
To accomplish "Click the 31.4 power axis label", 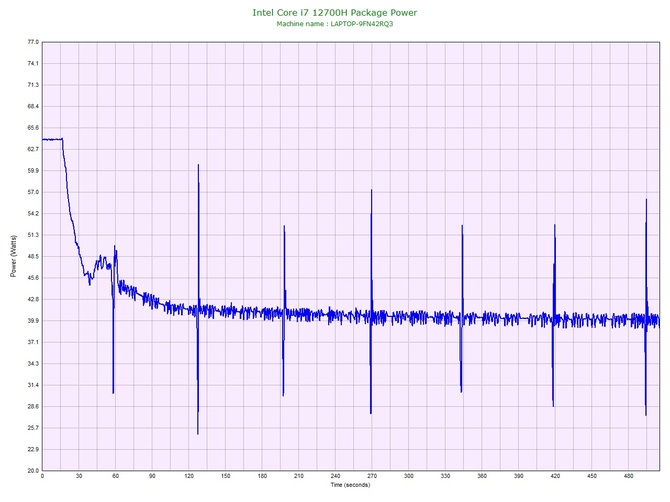I will pyautogui.click(x=33, y=385).
